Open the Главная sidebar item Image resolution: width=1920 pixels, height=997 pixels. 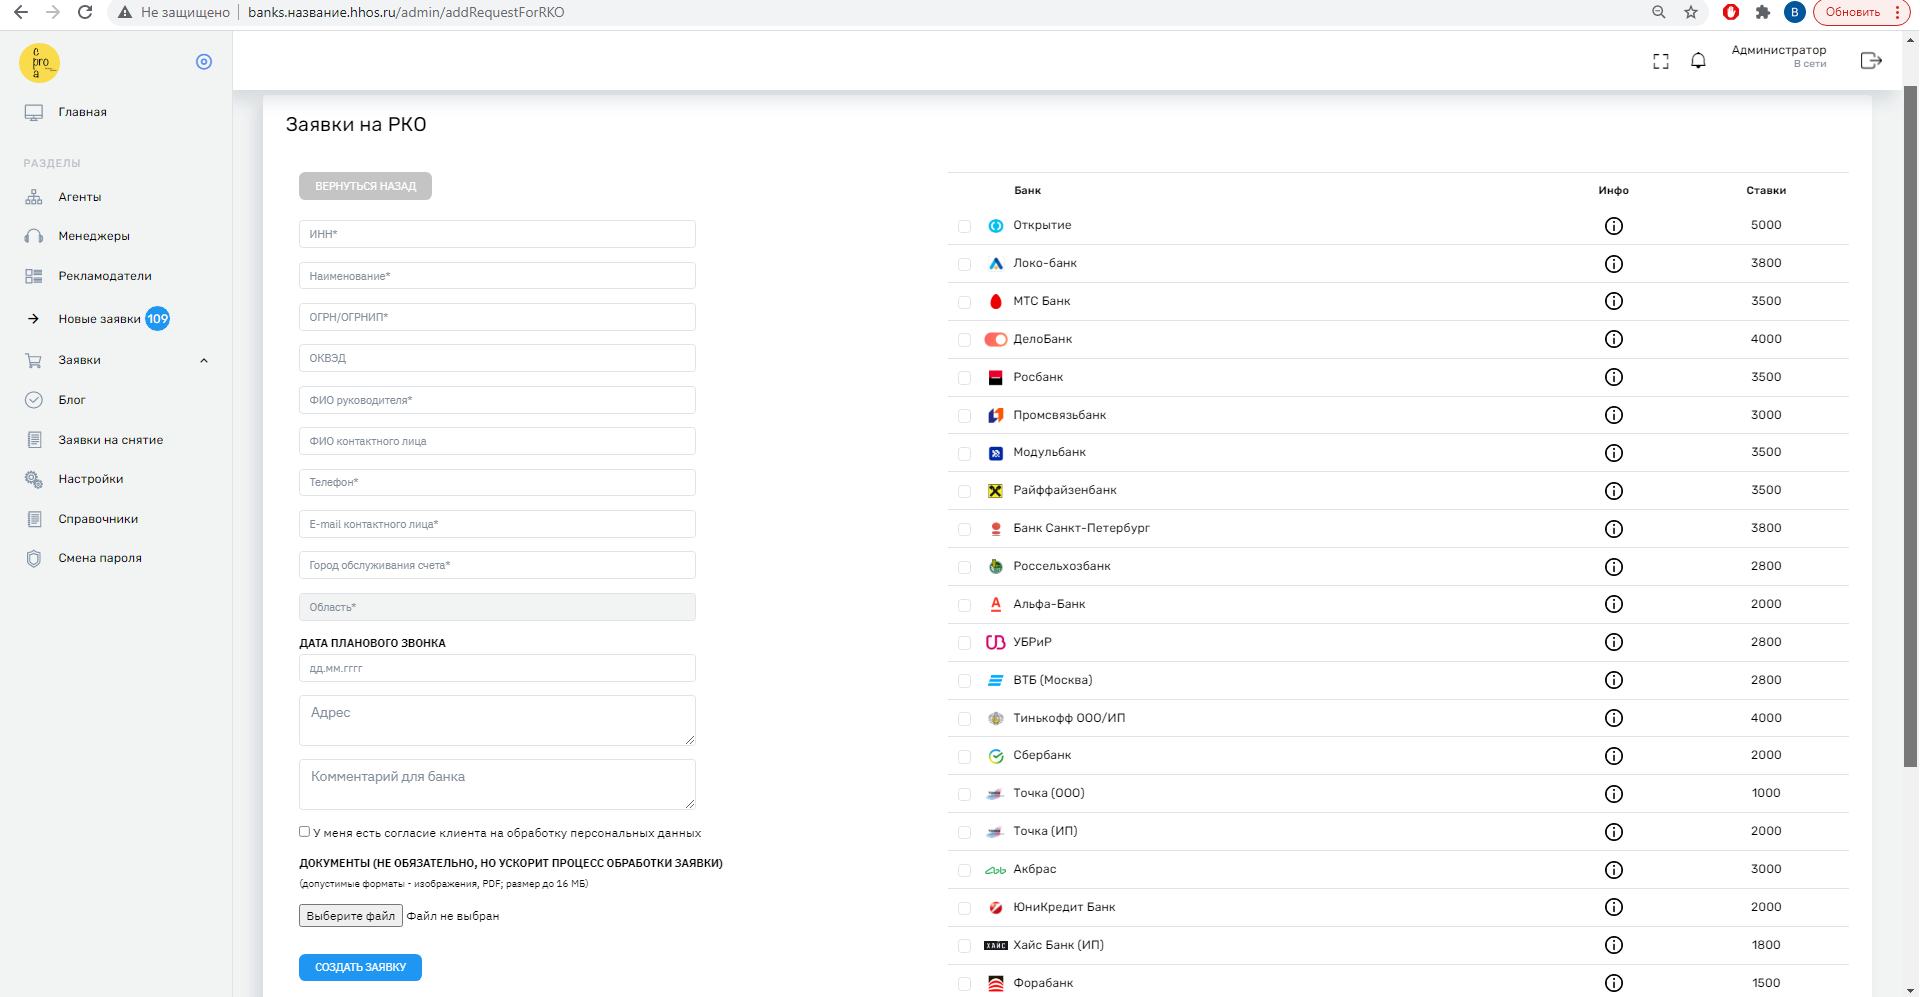[x=82, y=112]
